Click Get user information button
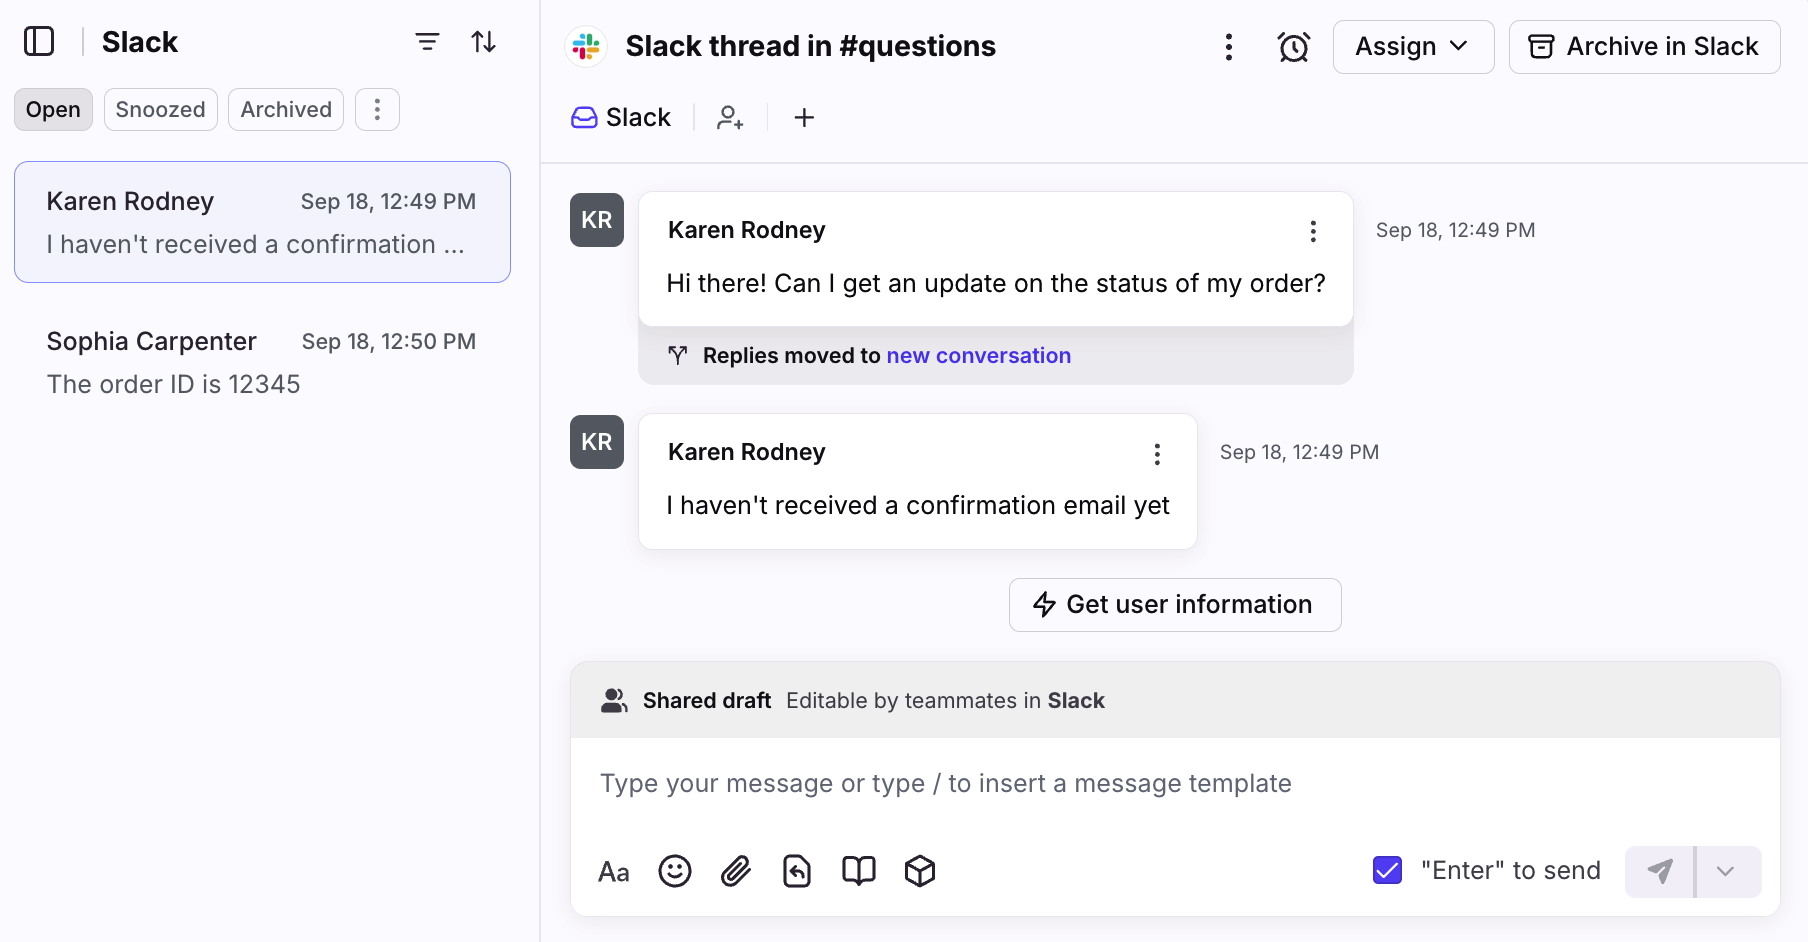The width and height of the screenshot is (1808, 942). [1174, 605]
